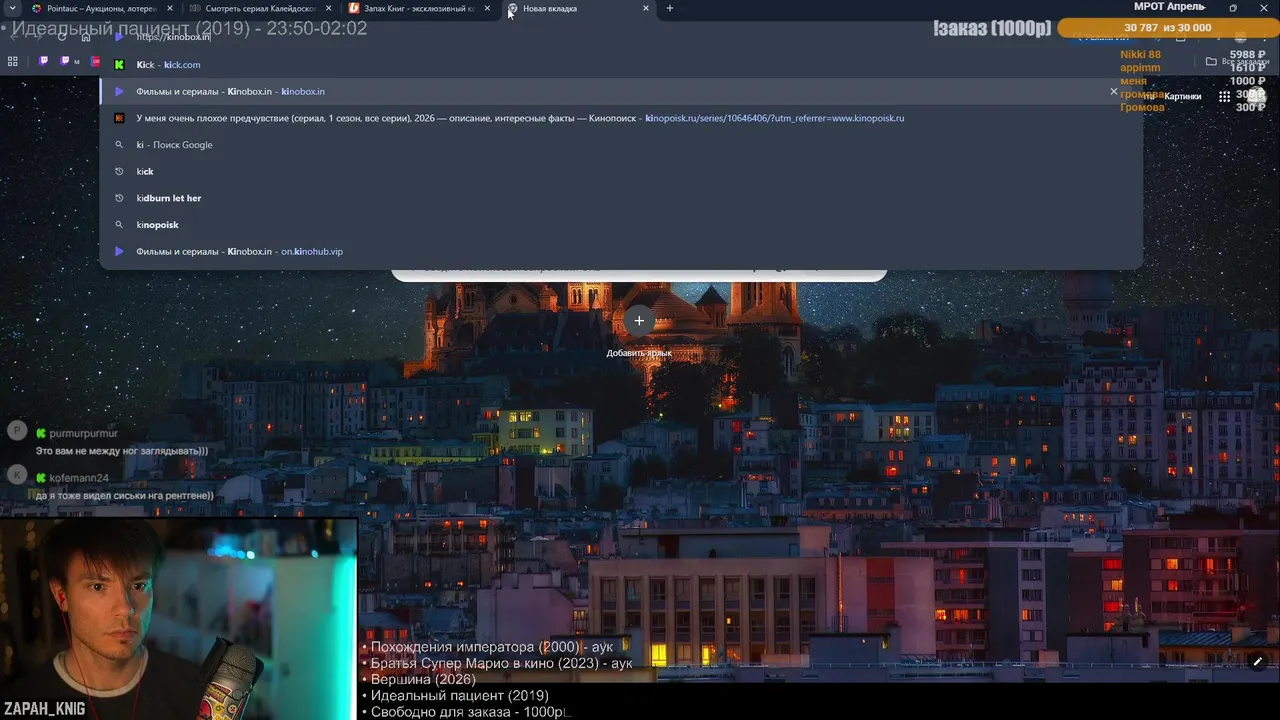Open the first Twitch bookmark icon

tap(43, 61)
